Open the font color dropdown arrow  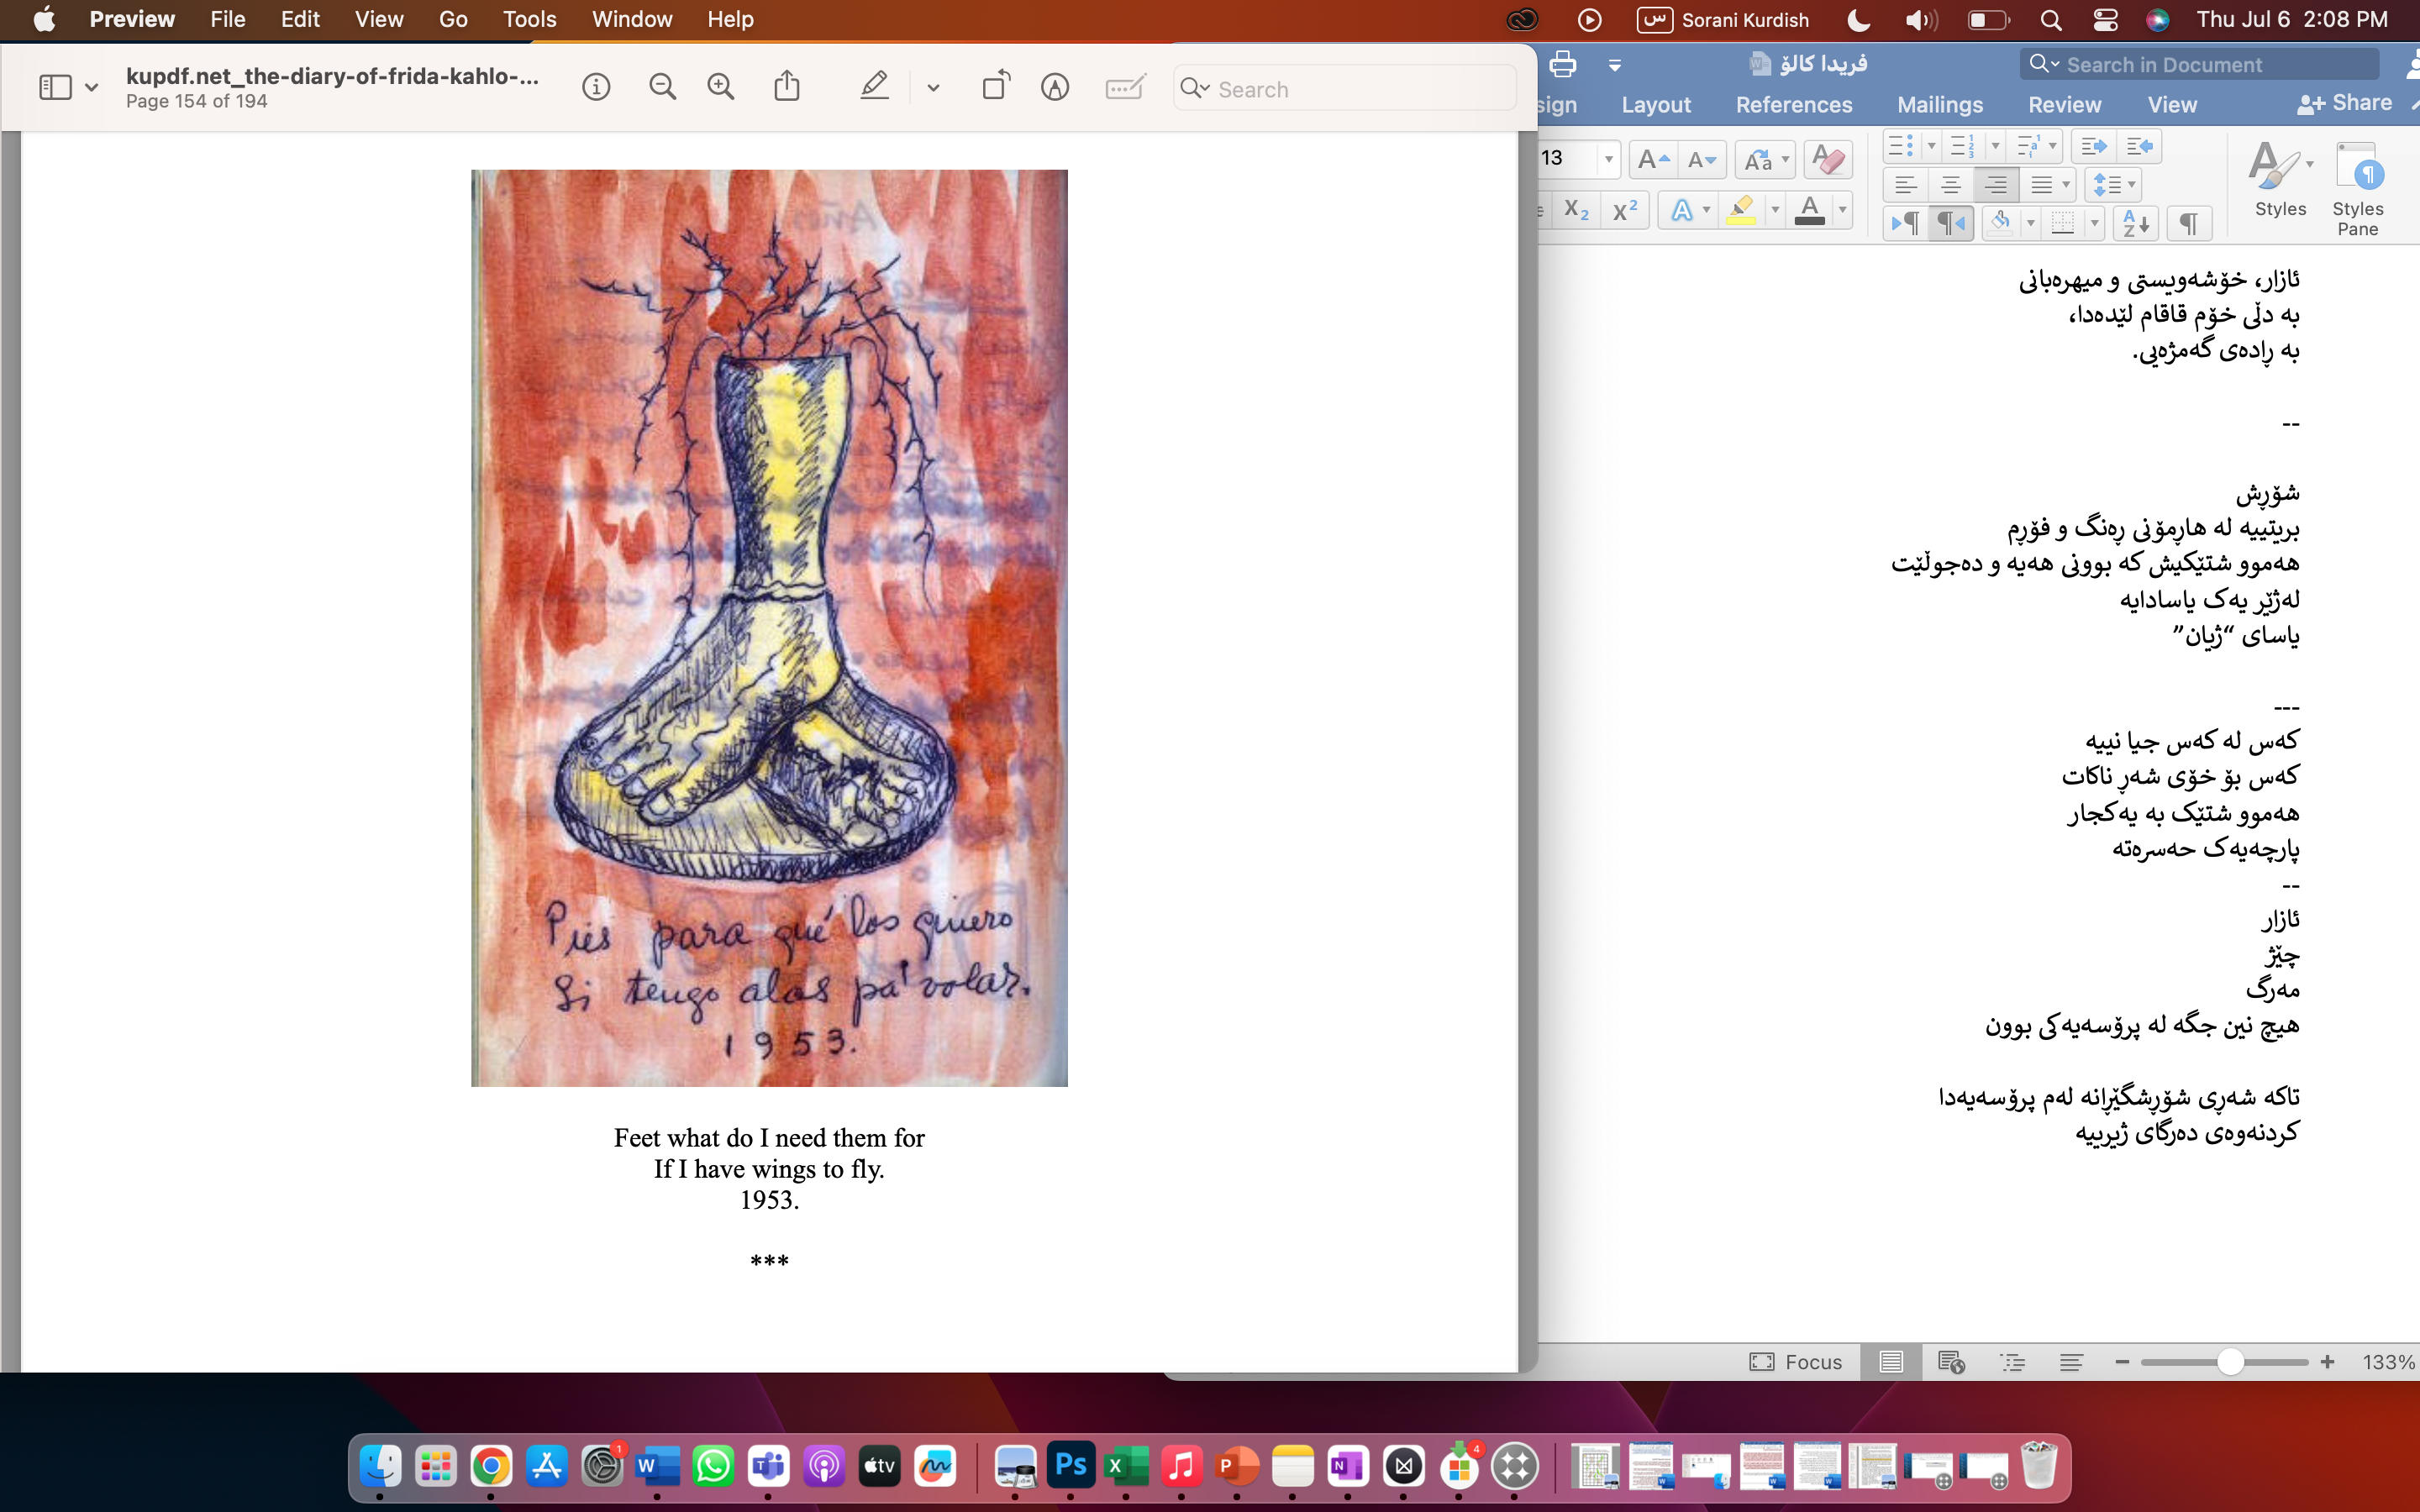[1842, 210]
